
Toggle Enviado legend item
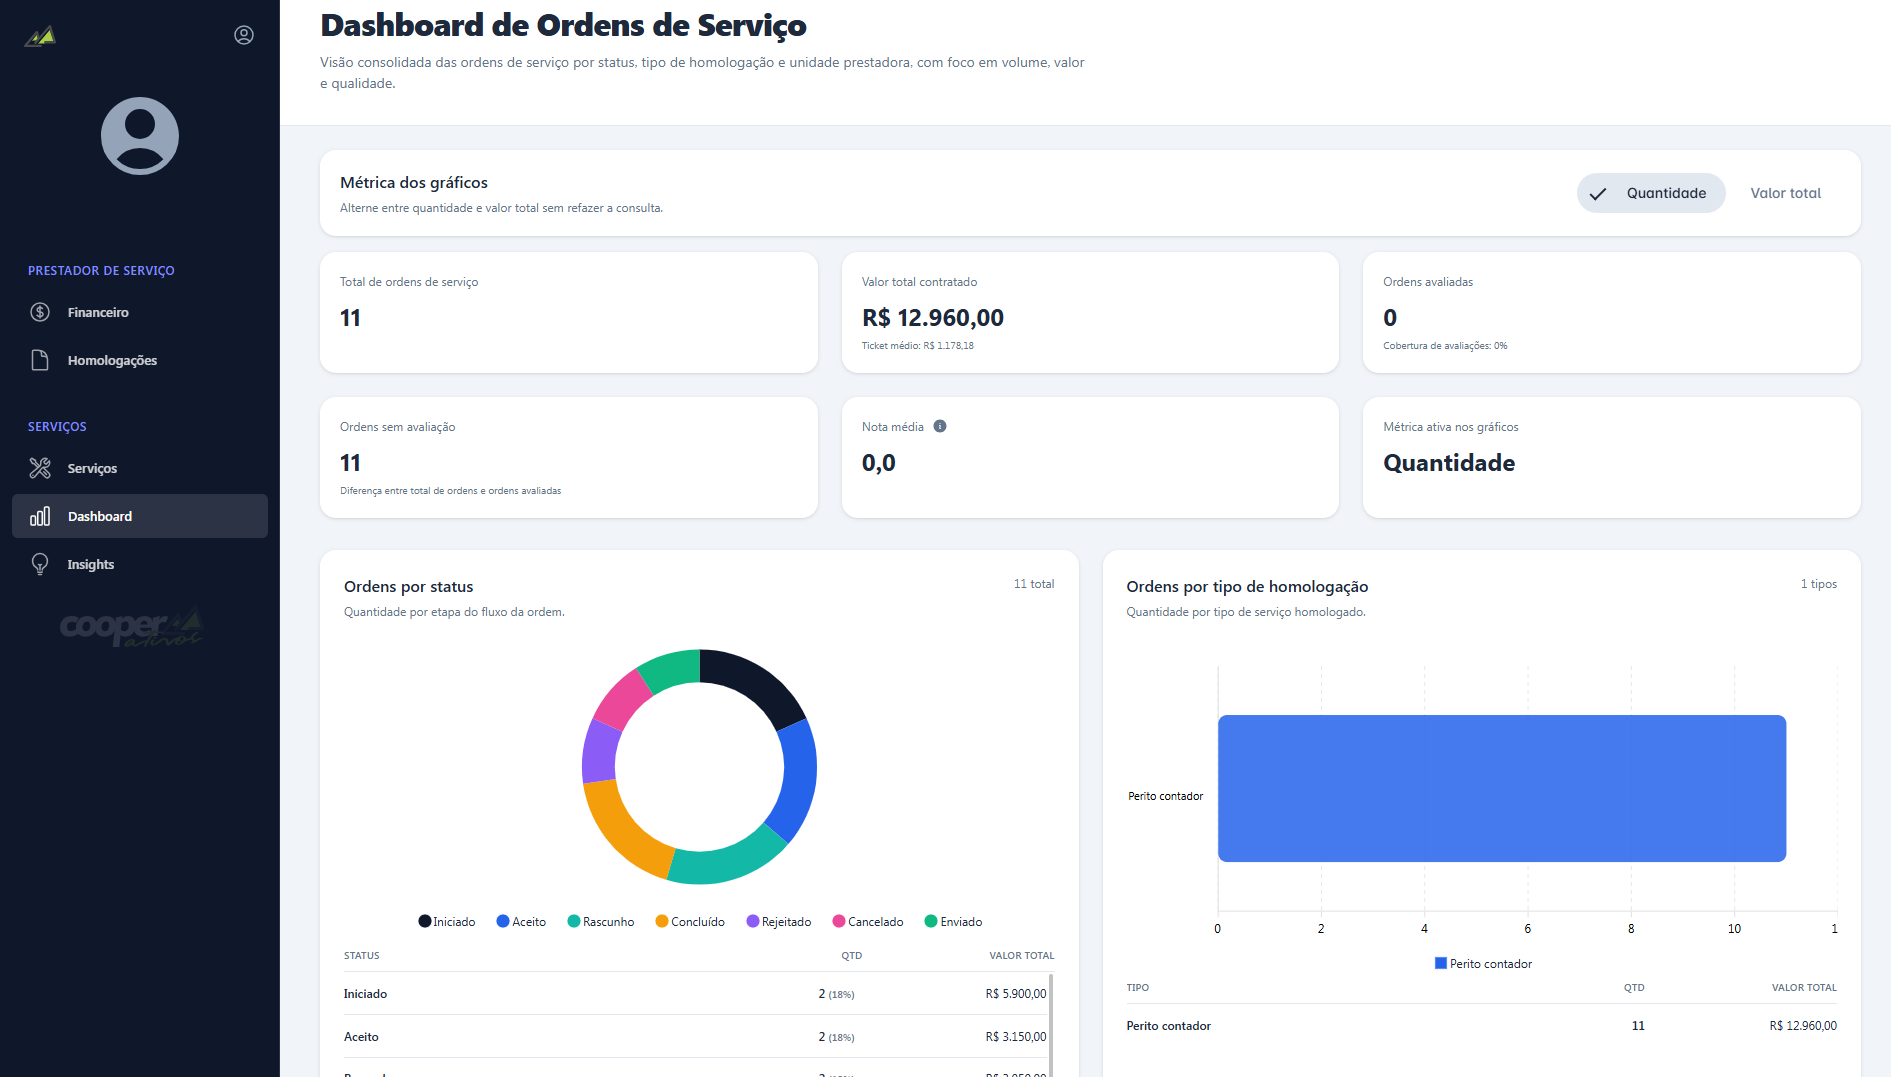[x=954, y=922]
